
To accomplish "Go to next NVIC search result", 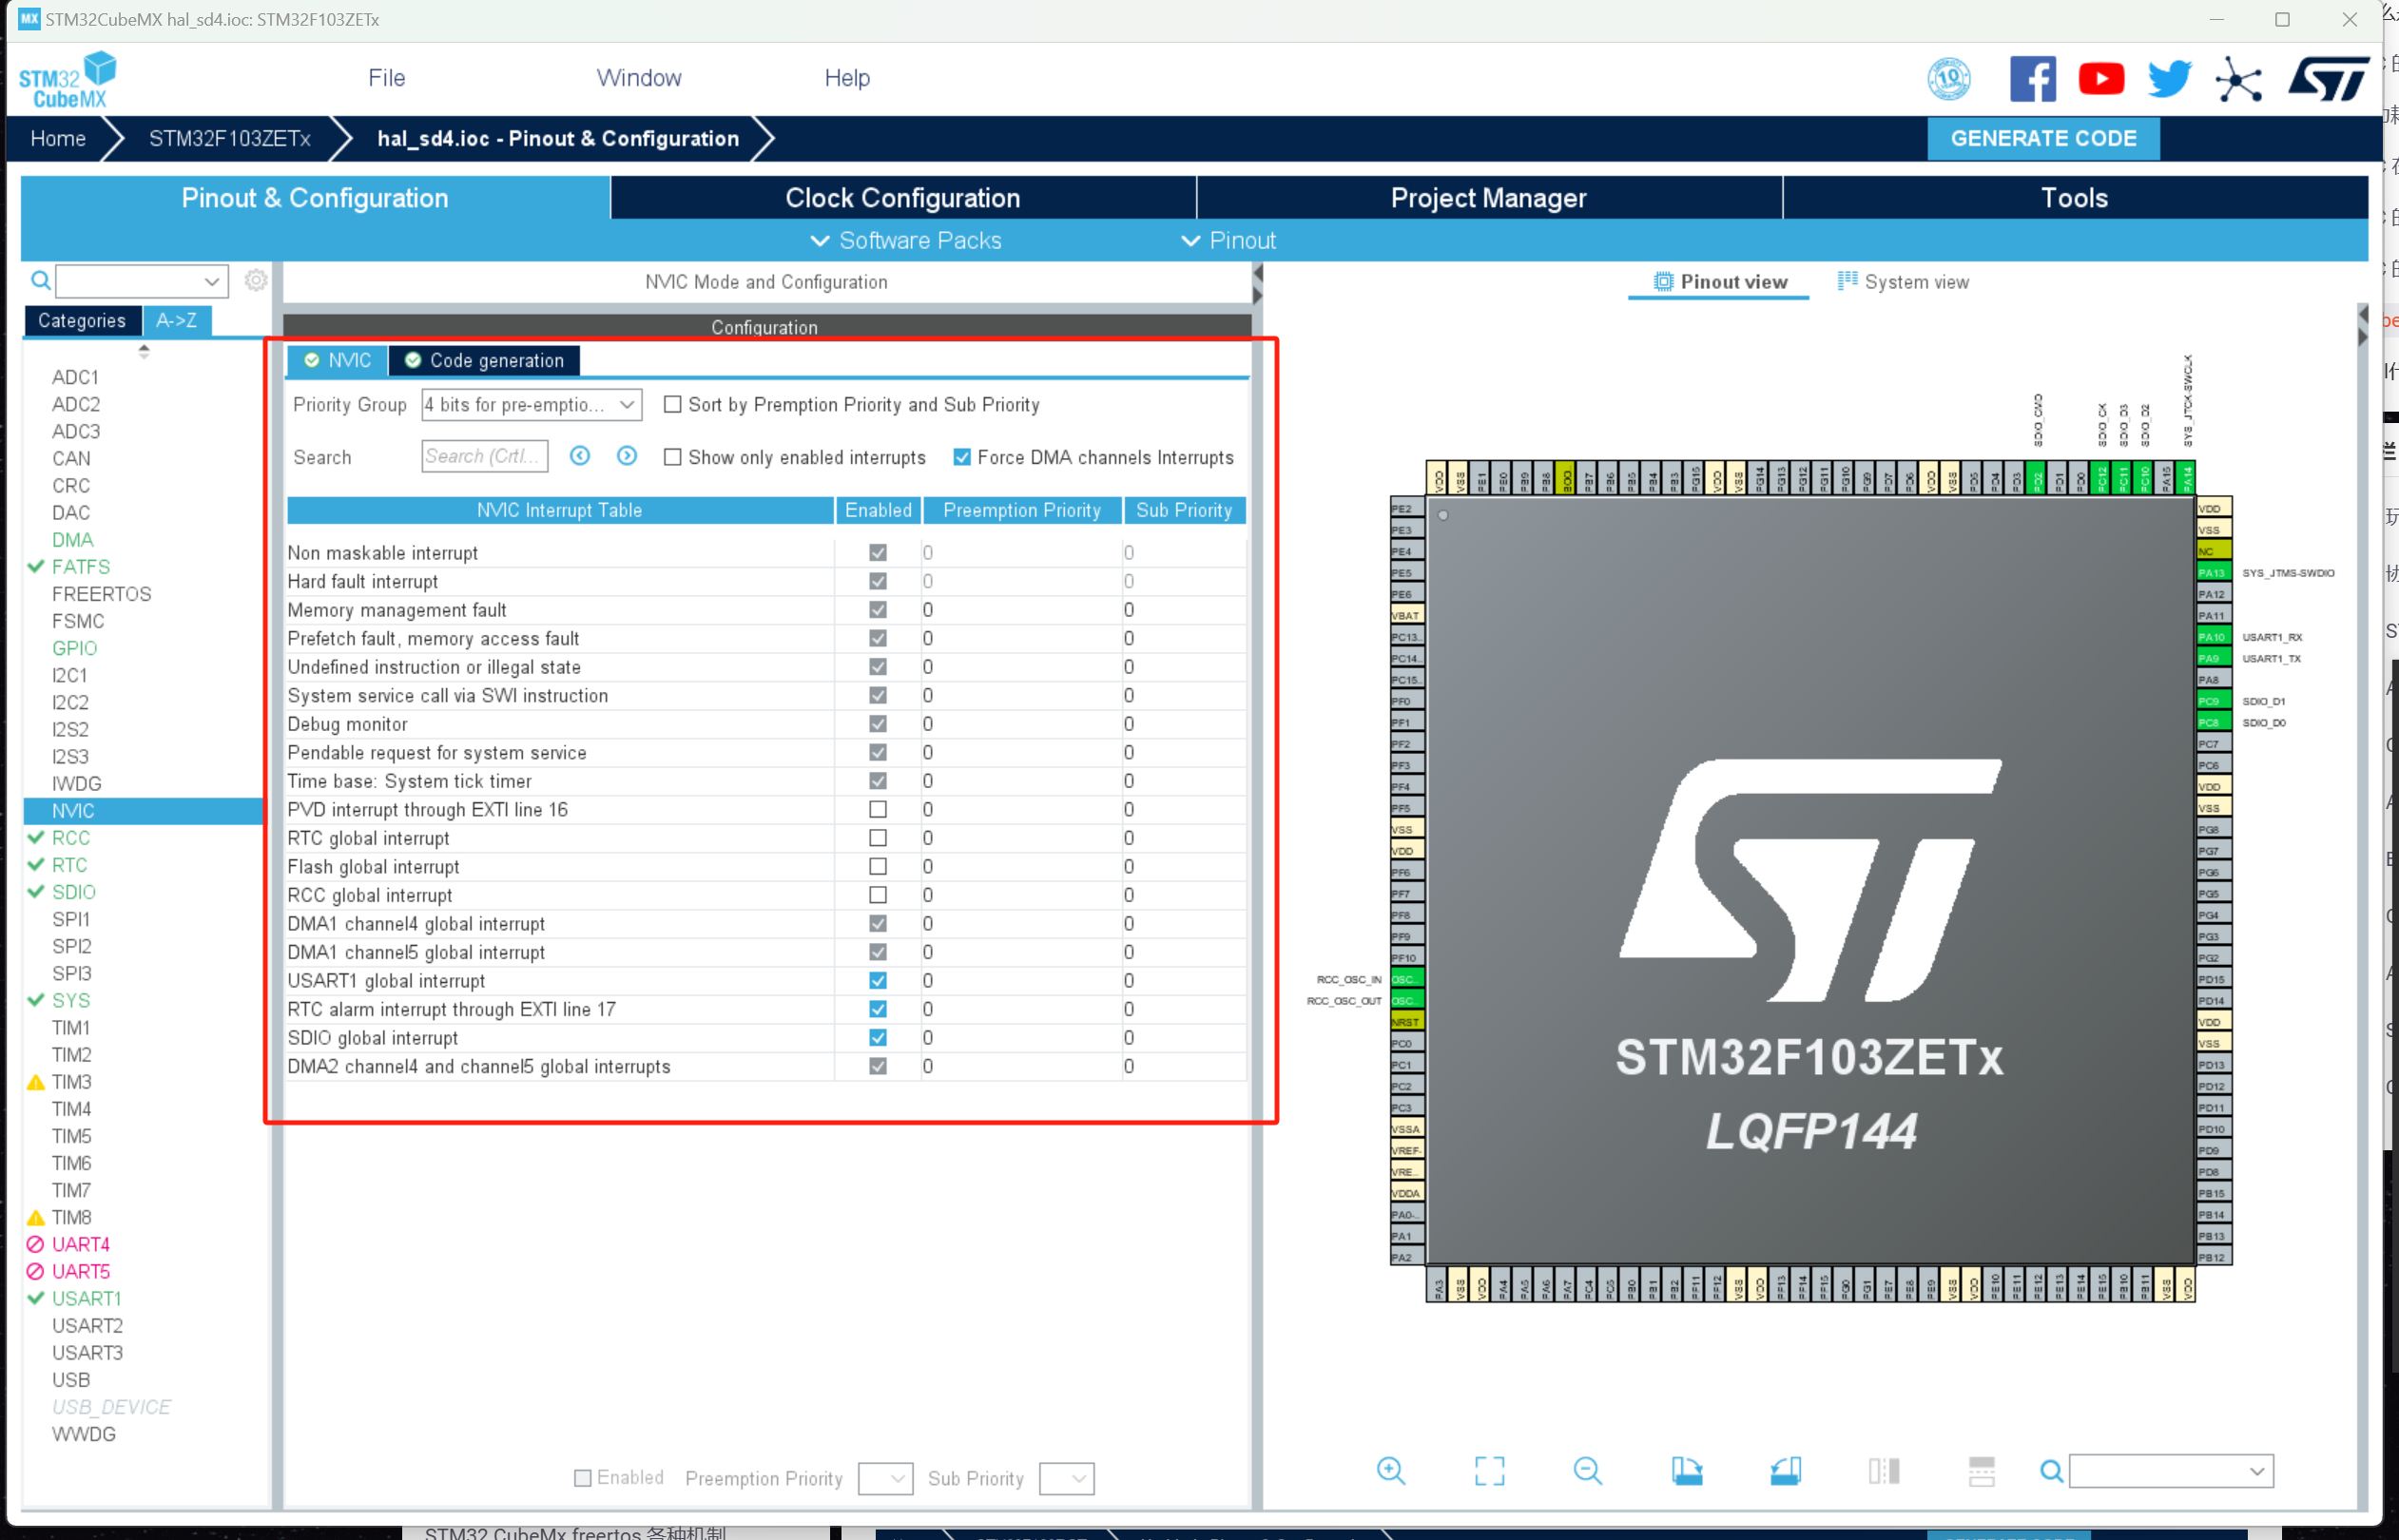I will [627, 456].
